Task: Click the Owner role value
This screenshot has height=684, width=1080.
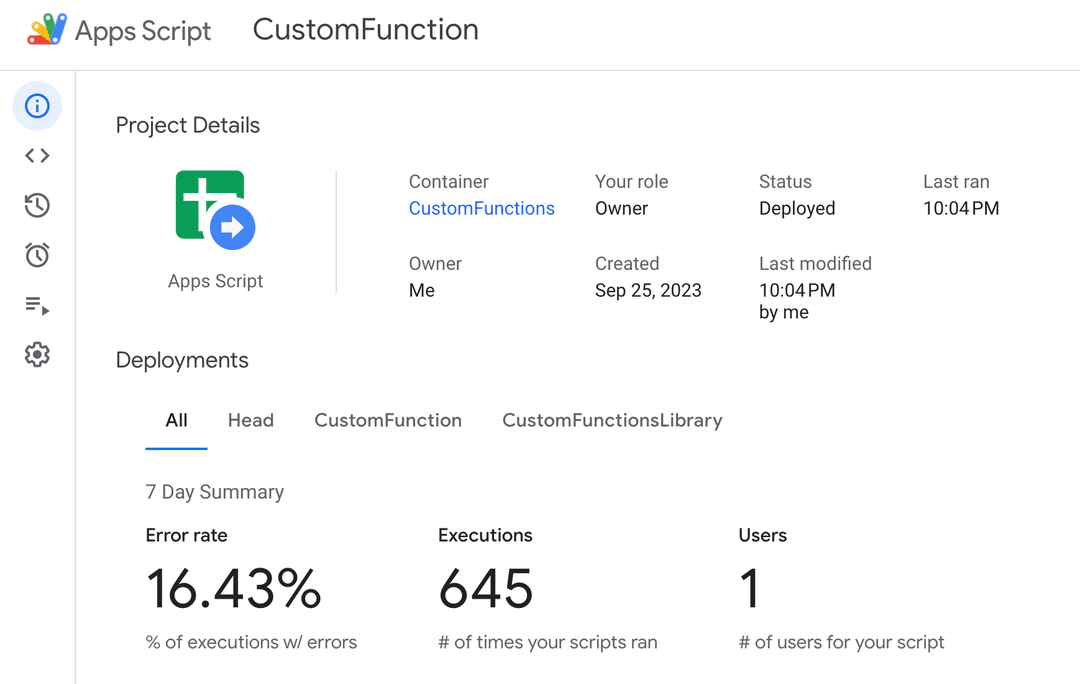Action: pos(621,209)
